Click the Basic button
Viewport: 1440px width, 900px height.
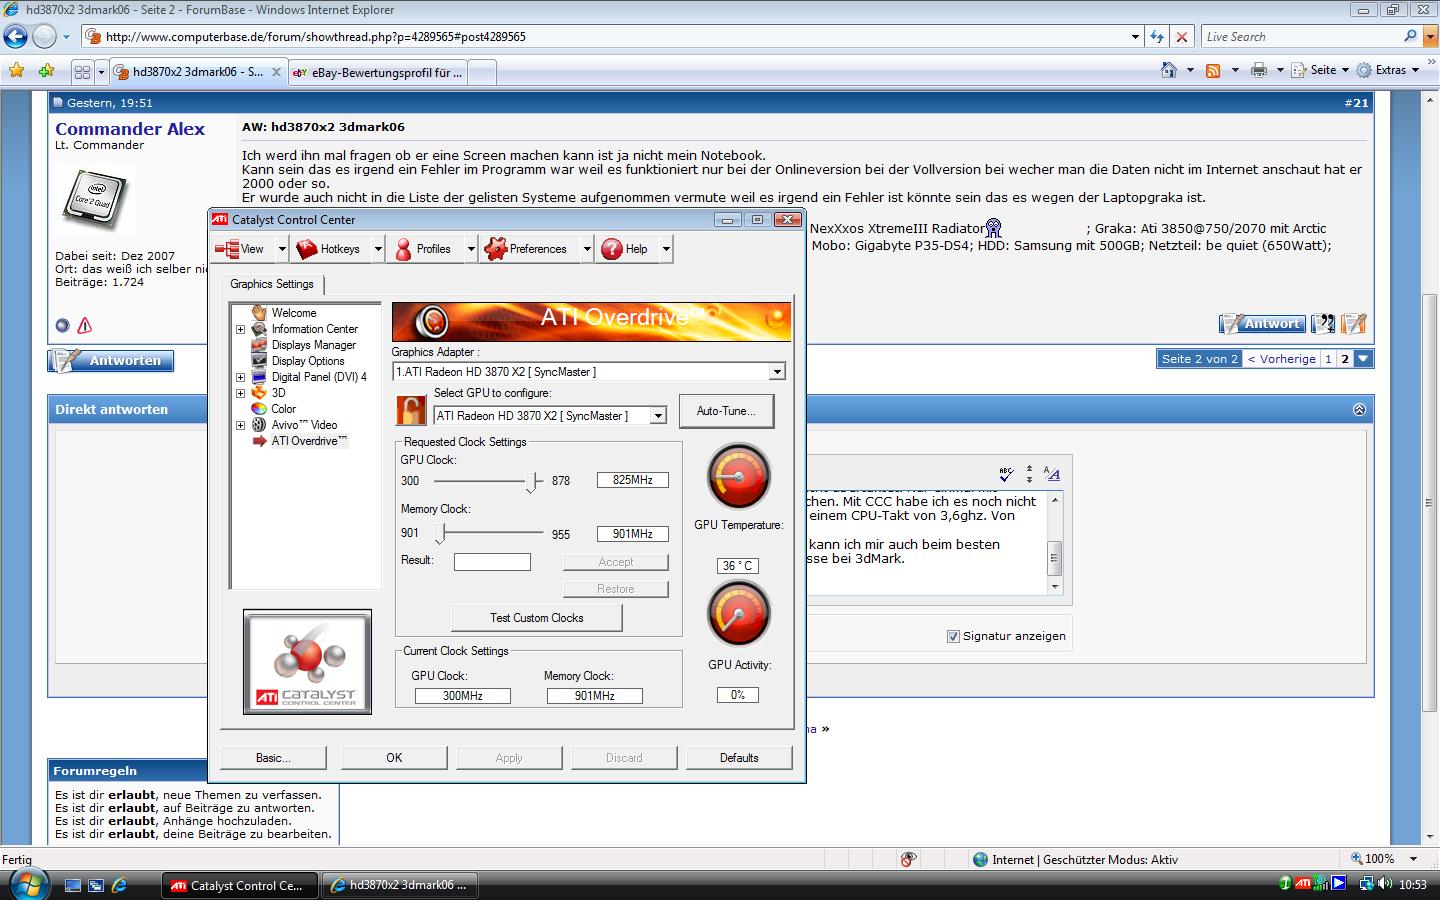tap(273, 758)
